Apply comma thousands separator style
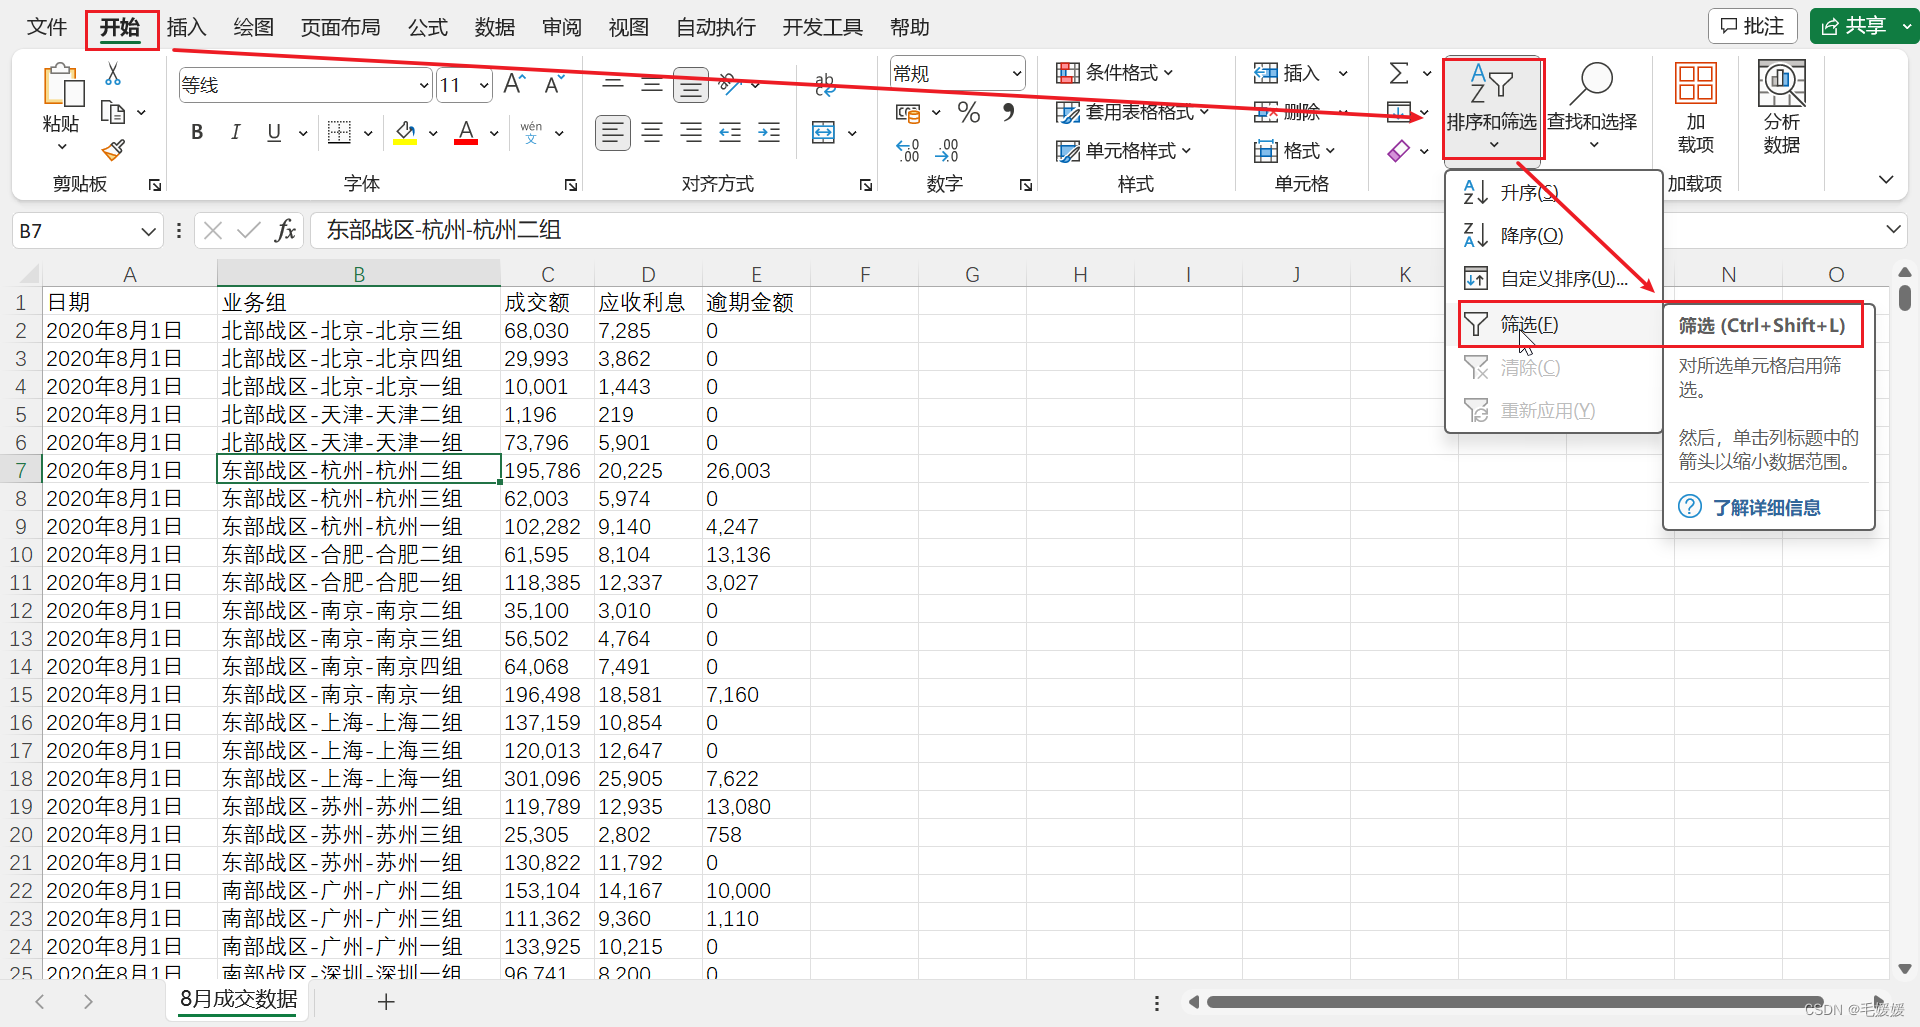 [1008, 112]
